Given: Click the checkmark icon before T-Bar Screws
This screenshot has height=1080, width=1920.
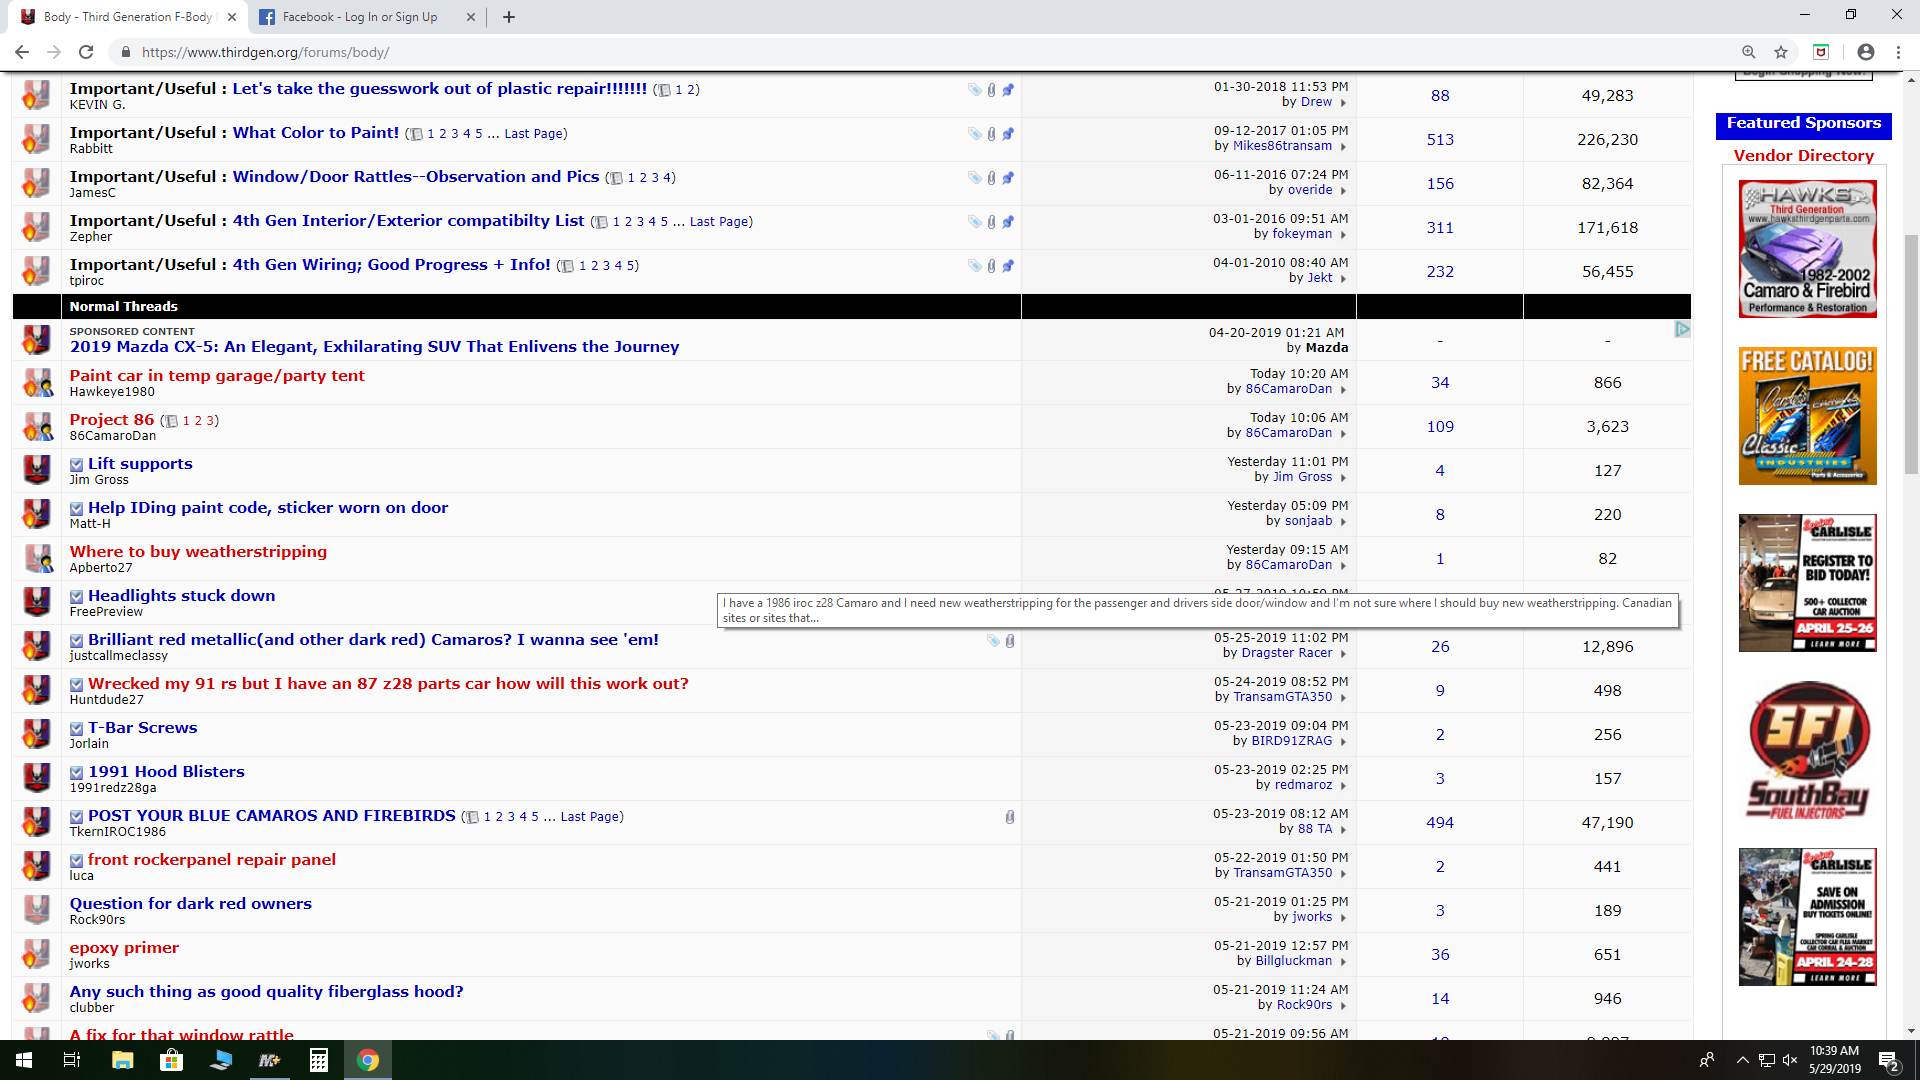Looking at the screenshot, I should click(77, 729).
